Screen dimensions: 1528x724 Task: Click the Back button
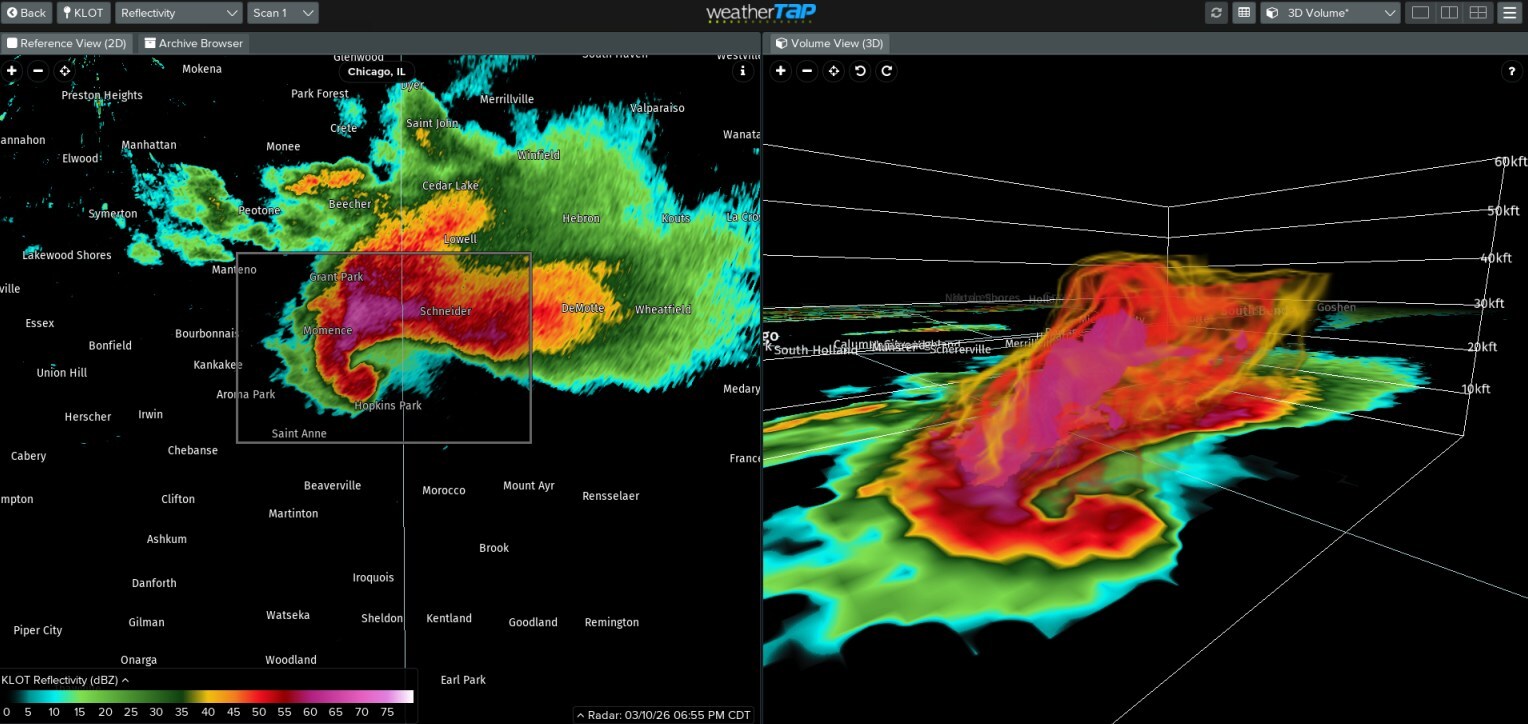coord(27,13)
